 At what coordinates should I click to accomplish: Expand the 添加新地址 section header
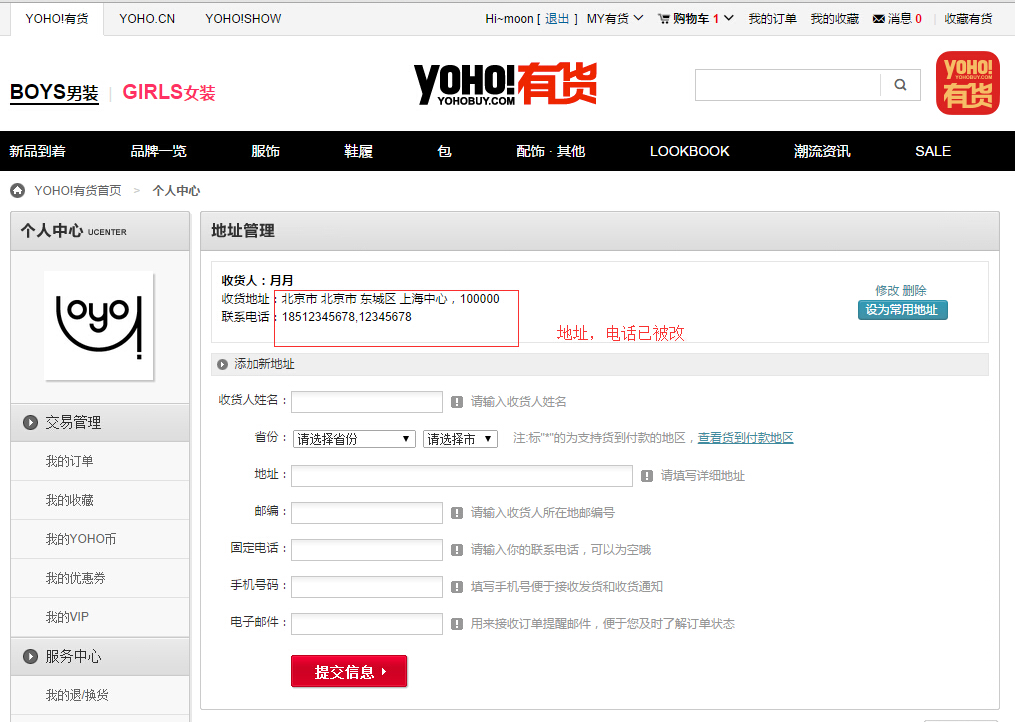click(600, 364)
